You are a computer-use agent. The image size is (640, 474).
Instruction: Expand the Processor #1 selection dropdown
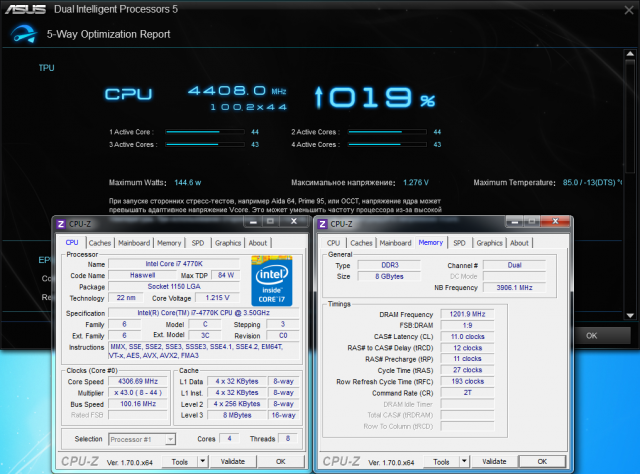point(170,439)
